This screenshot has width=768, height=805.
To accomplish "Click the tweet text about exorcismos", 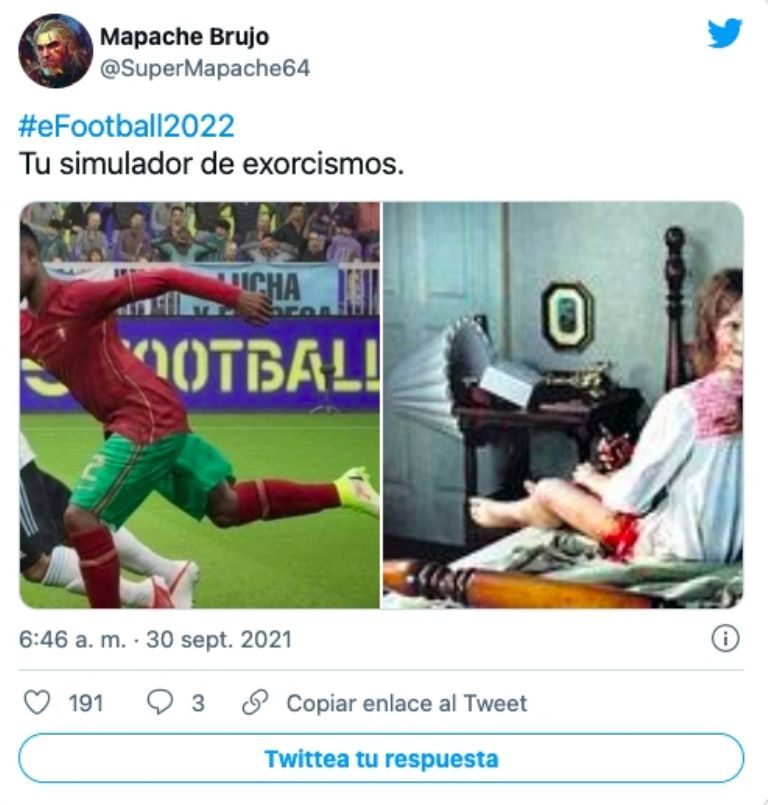I will click(212, 164).
